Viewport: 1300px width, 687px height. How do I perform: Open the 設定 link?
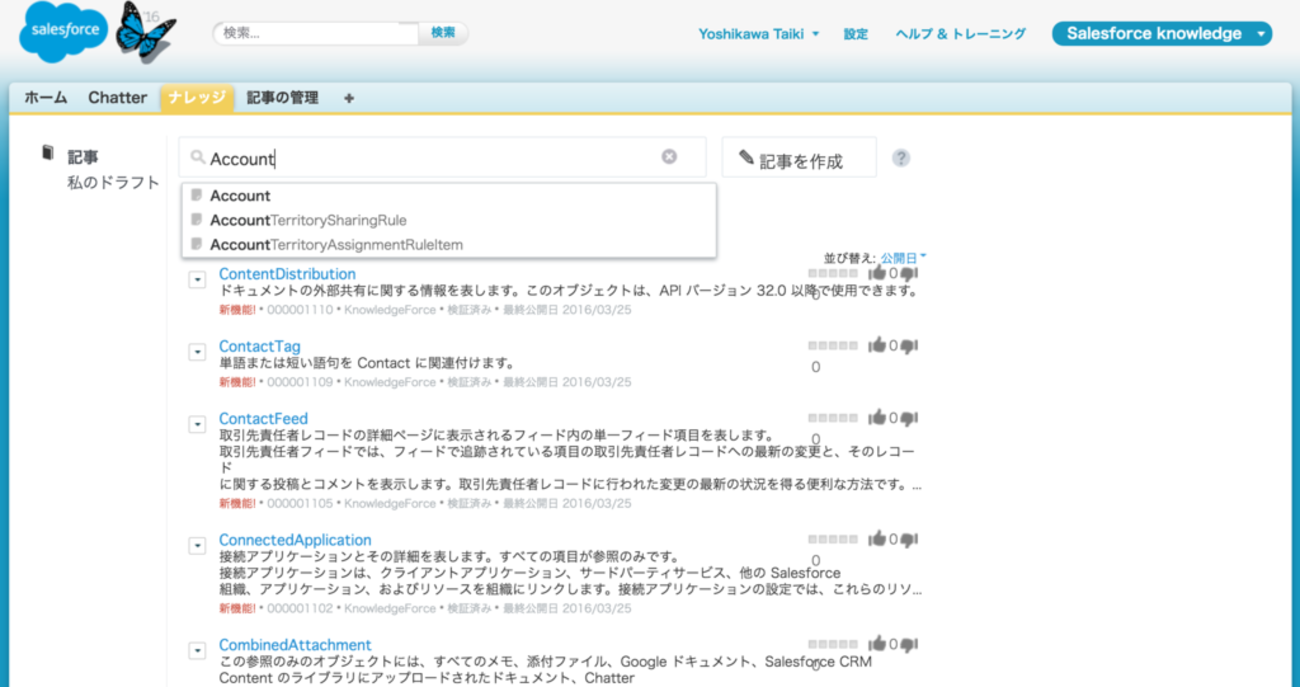tap(856, 34)
